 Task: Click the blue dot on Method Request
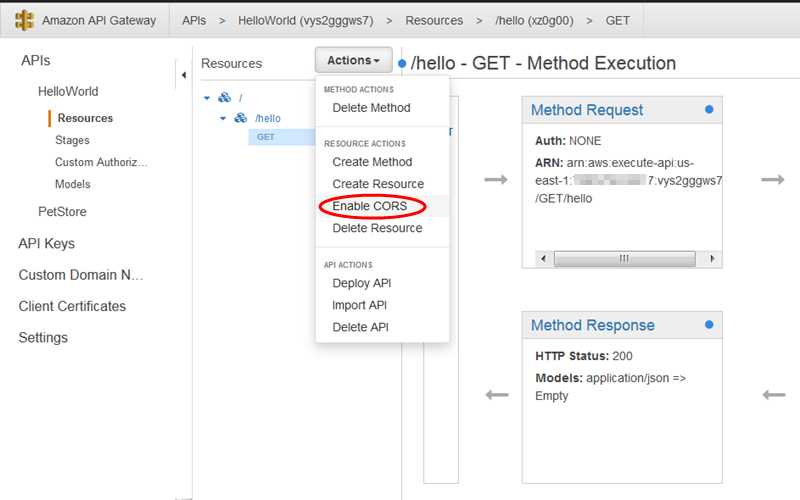[709, 109]
